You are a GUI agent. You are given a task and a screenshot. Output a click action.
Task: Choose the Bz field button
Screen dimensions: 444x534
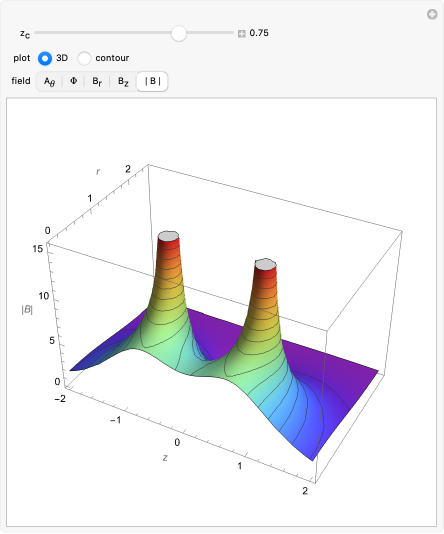point(123,81)
